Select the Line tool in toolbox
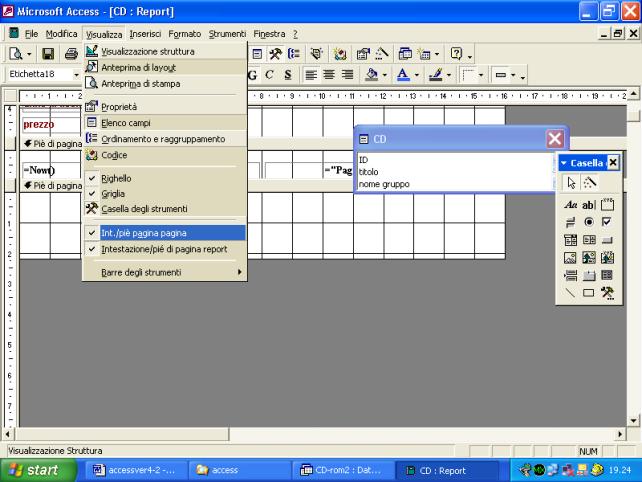The width and height of the screenshot is (642, 482). click(x=570, y=293)
